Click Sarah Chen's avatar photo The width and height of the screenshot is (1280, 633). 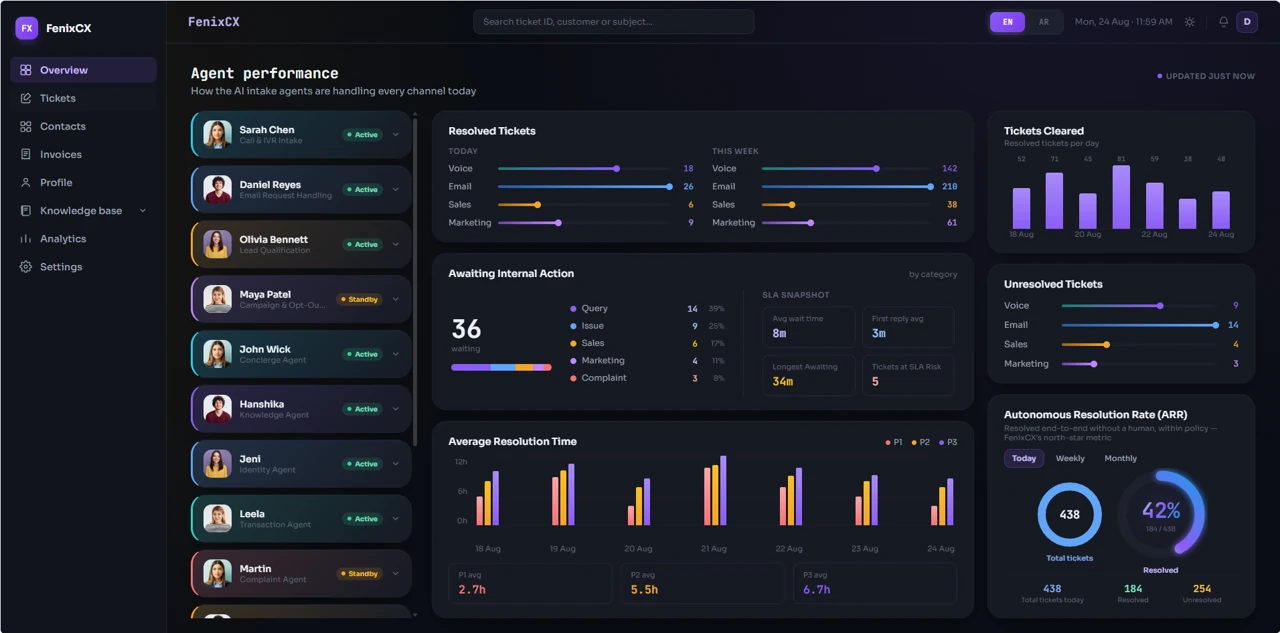(217, 134)
